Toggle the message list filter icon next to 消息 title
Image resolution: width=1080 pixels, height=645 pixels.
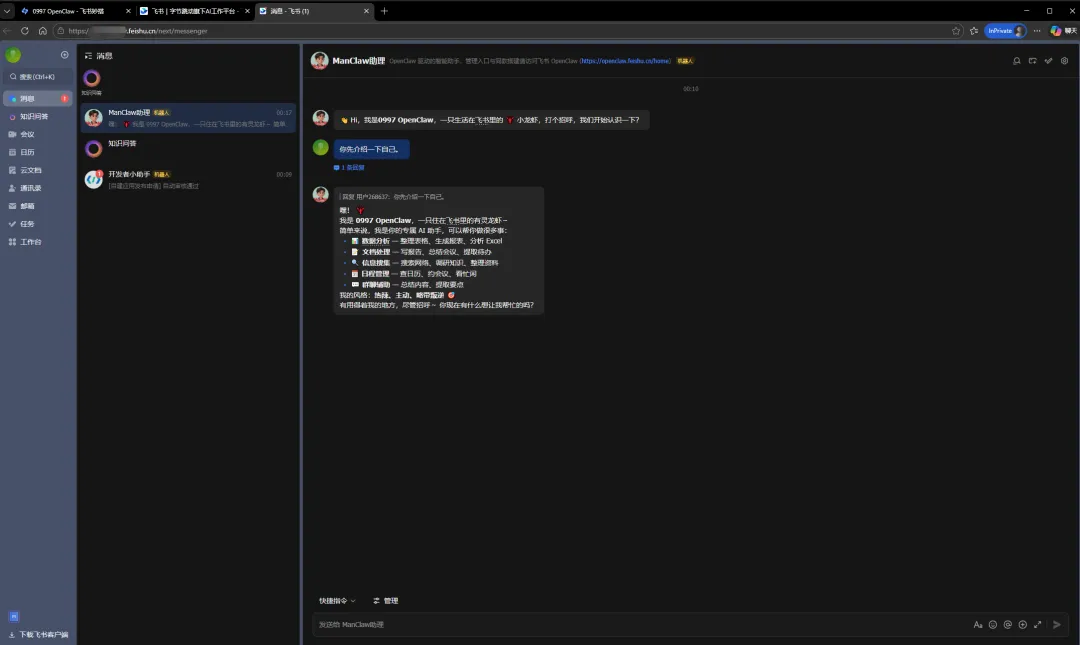88,56
